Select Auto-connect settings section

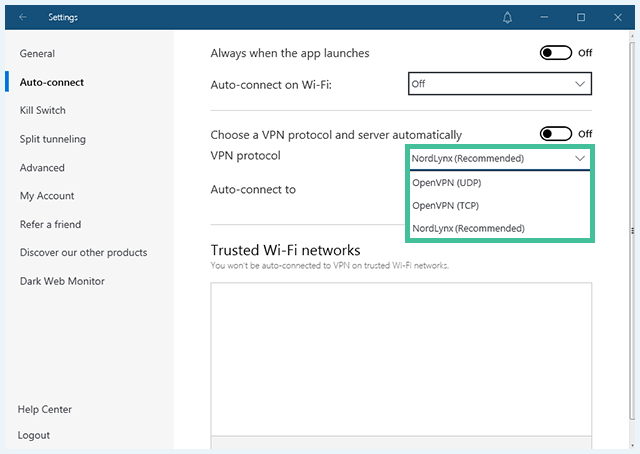(x=52, y=82)
